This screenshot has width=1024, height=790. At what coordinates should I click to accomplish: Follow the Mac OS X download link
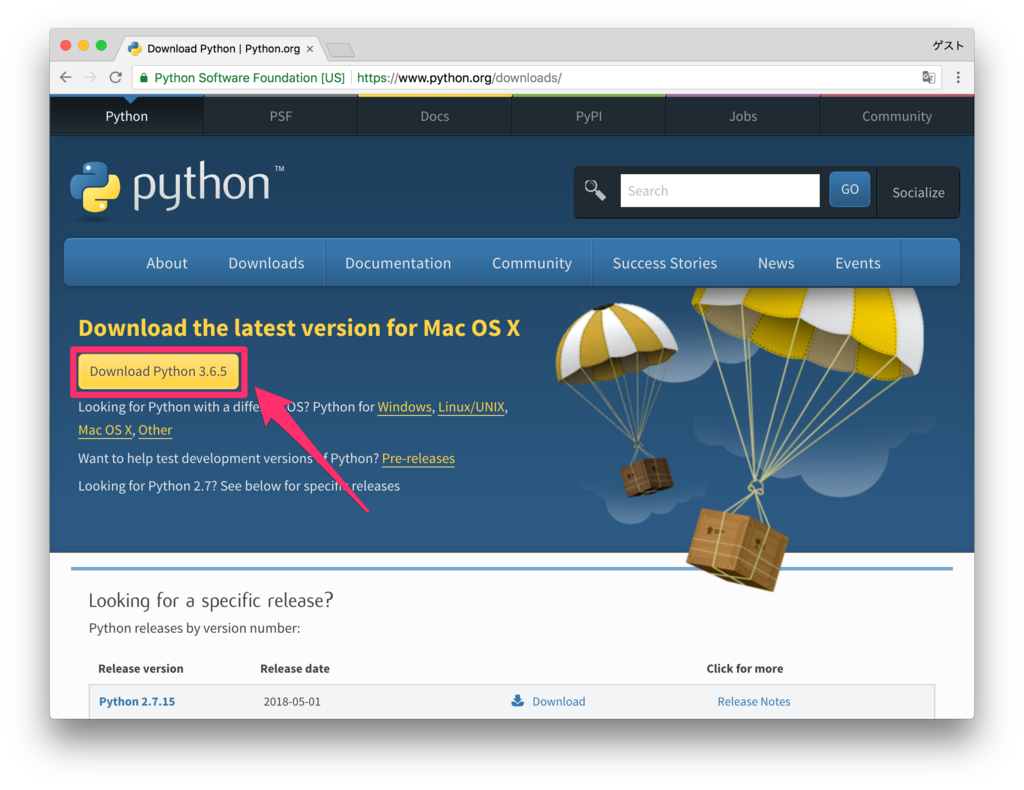(105, 430)
